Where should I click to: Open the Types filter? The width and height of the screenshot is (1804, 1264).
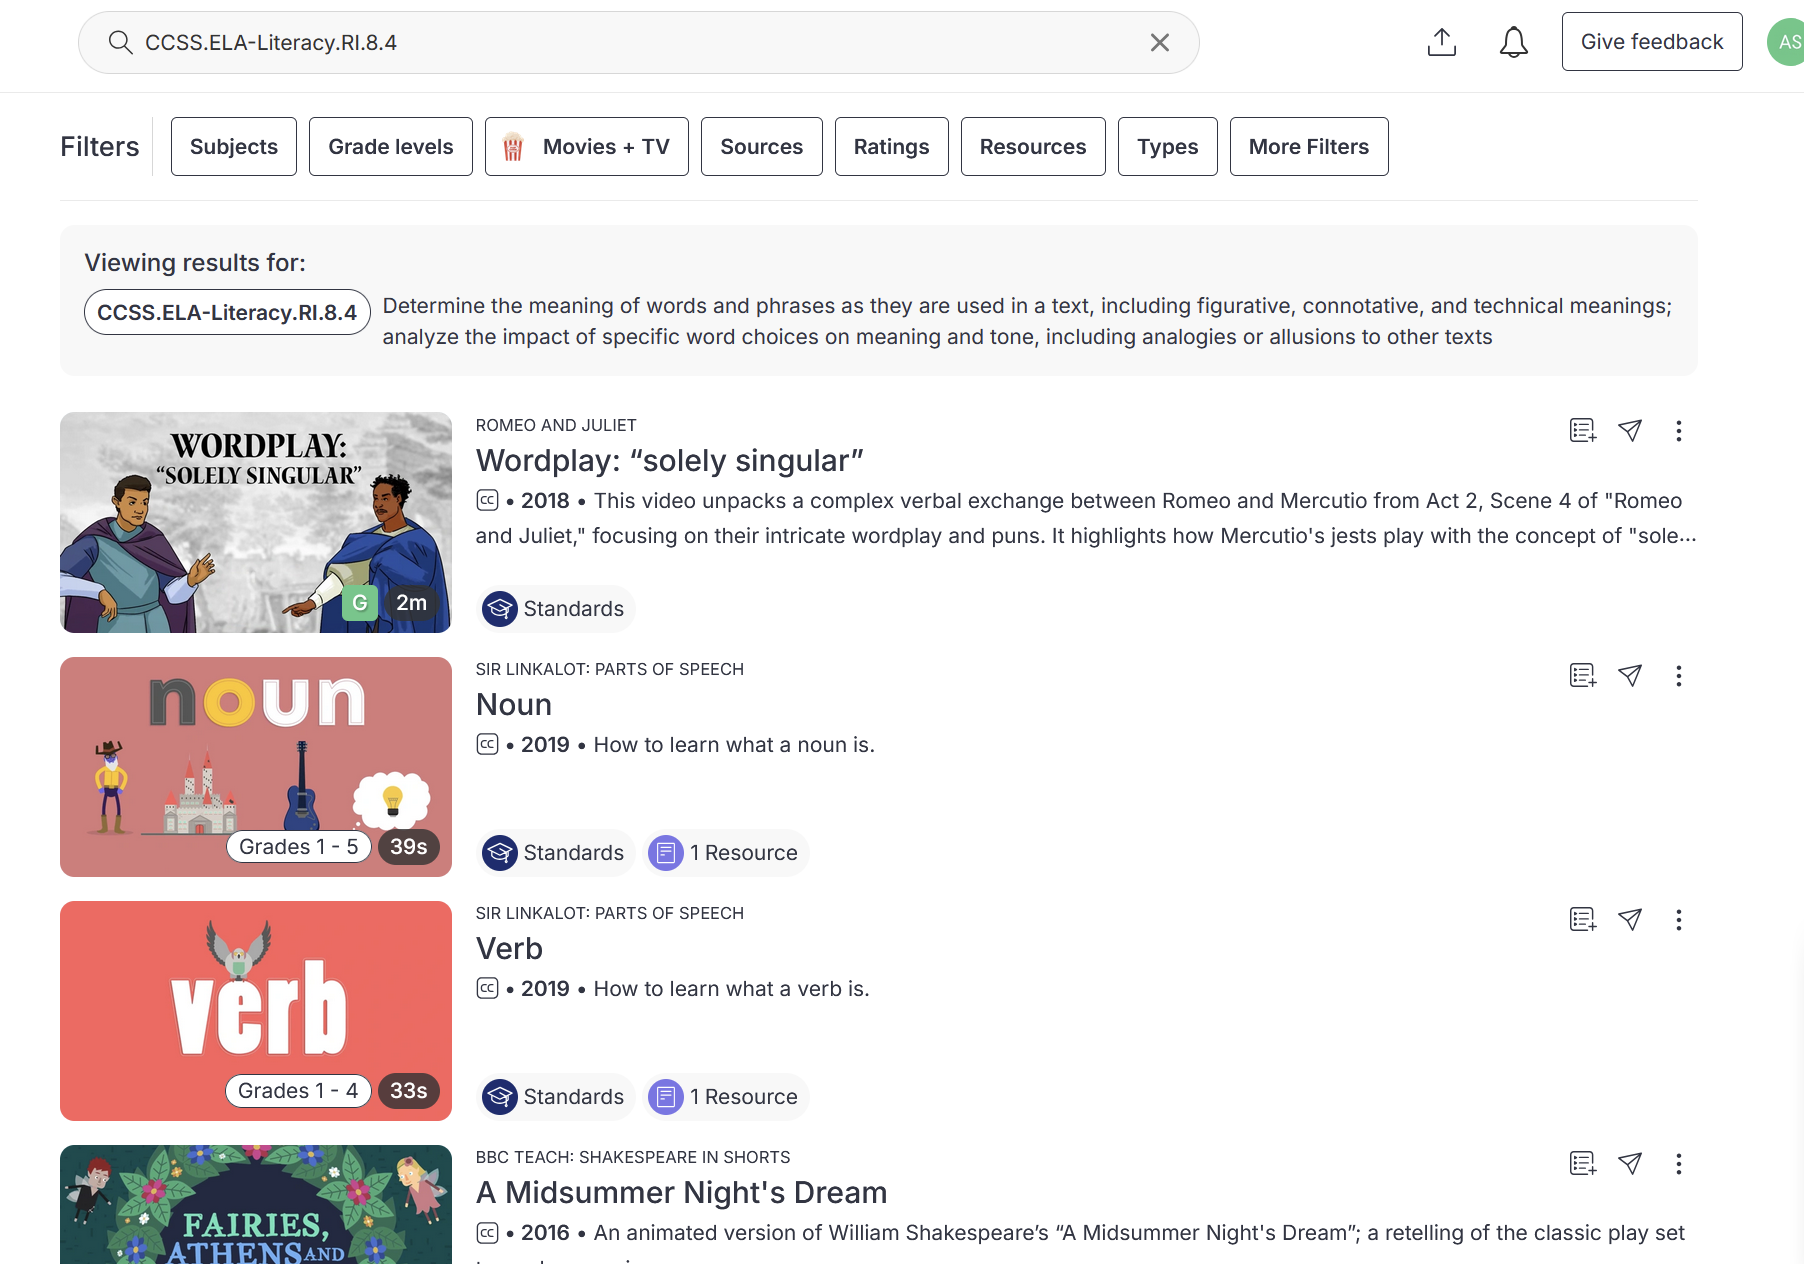click(1167, 146)
